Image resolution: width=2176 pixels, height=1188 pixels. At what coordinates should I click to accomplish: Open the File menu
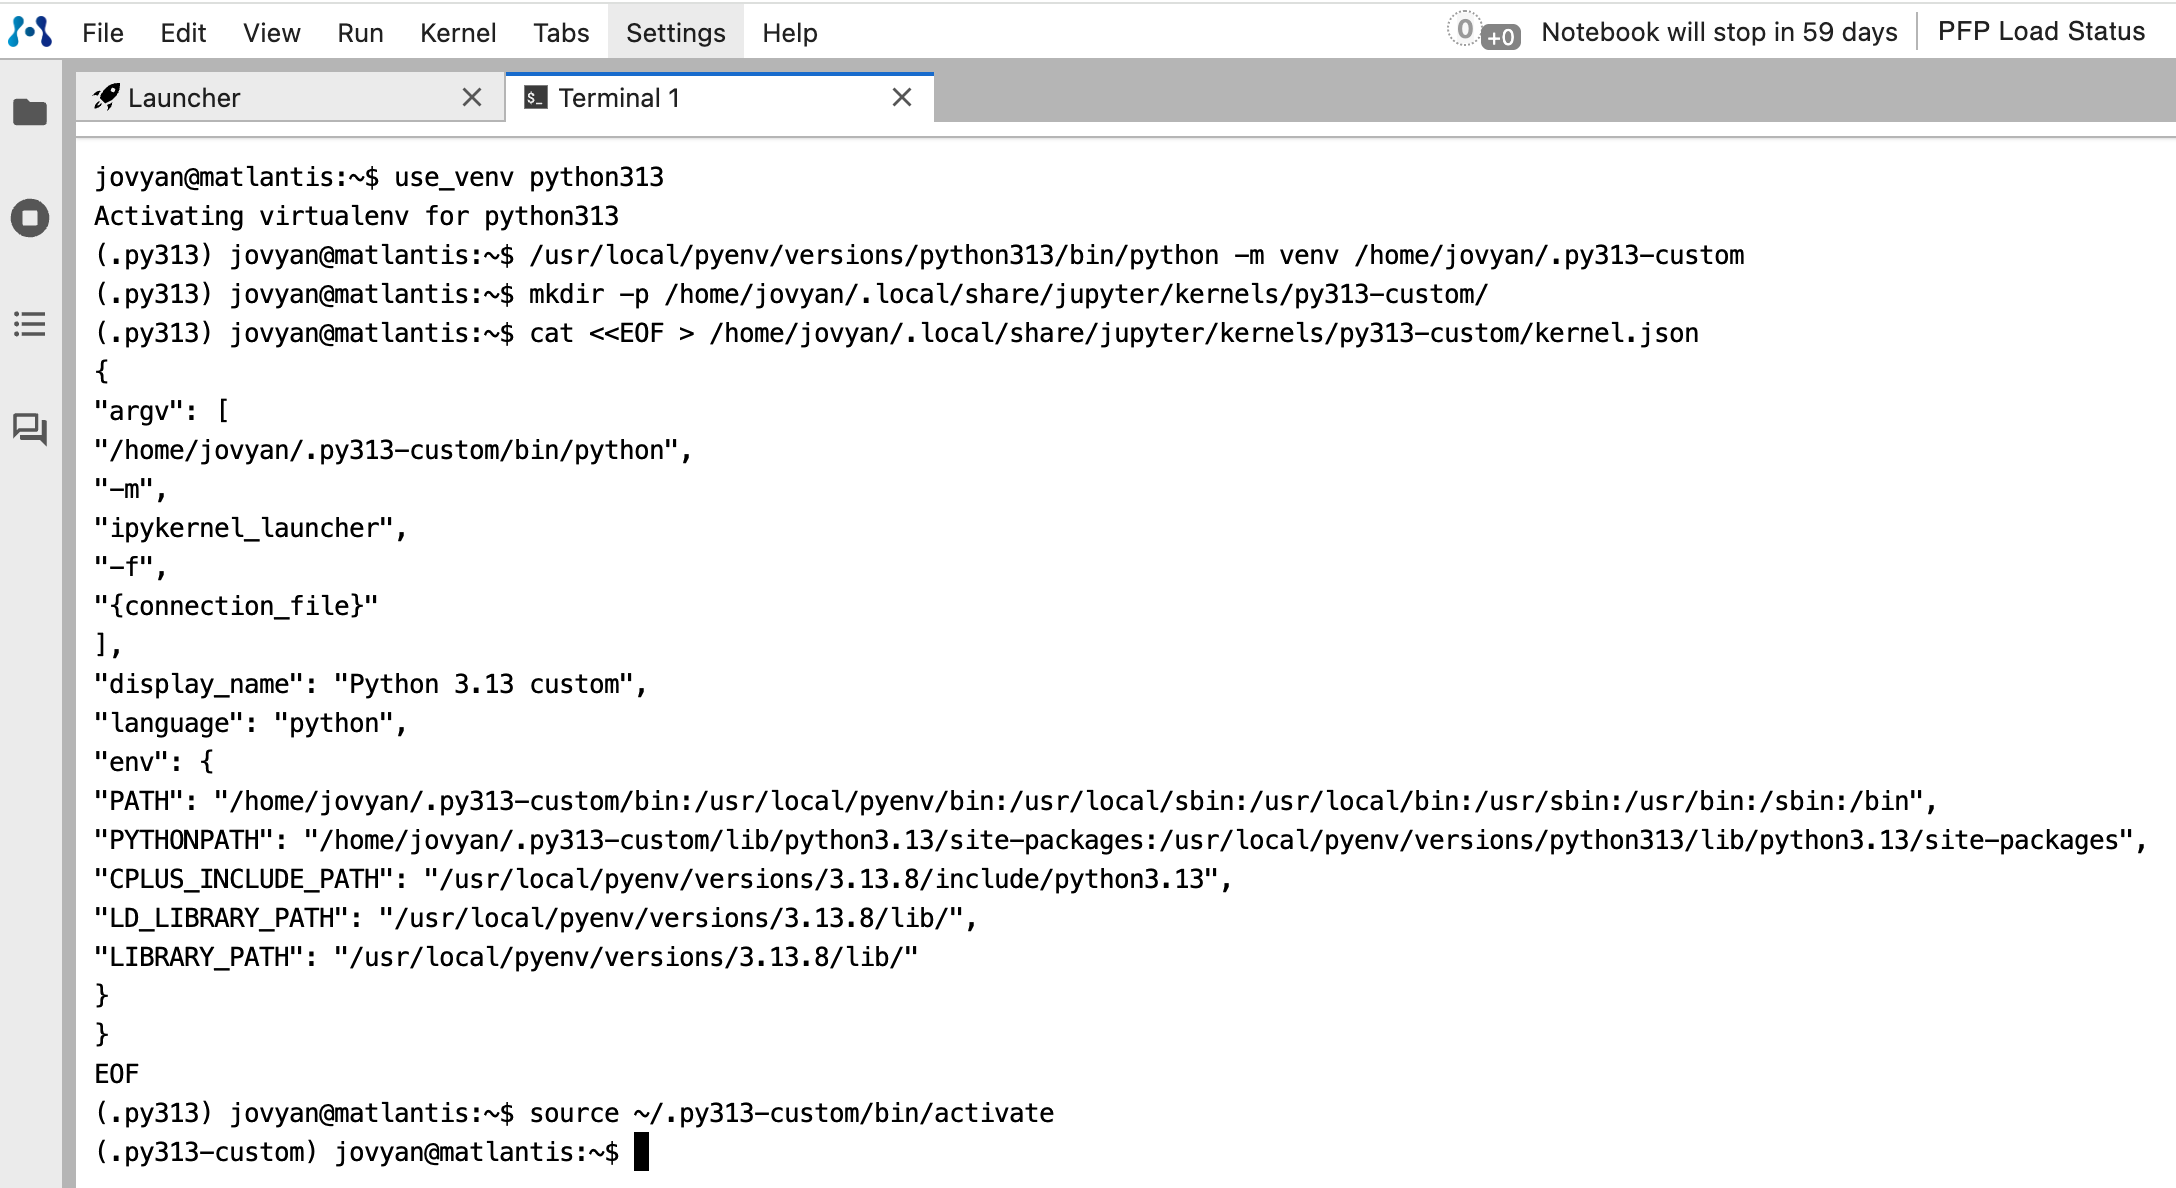[x=103, y=33]
